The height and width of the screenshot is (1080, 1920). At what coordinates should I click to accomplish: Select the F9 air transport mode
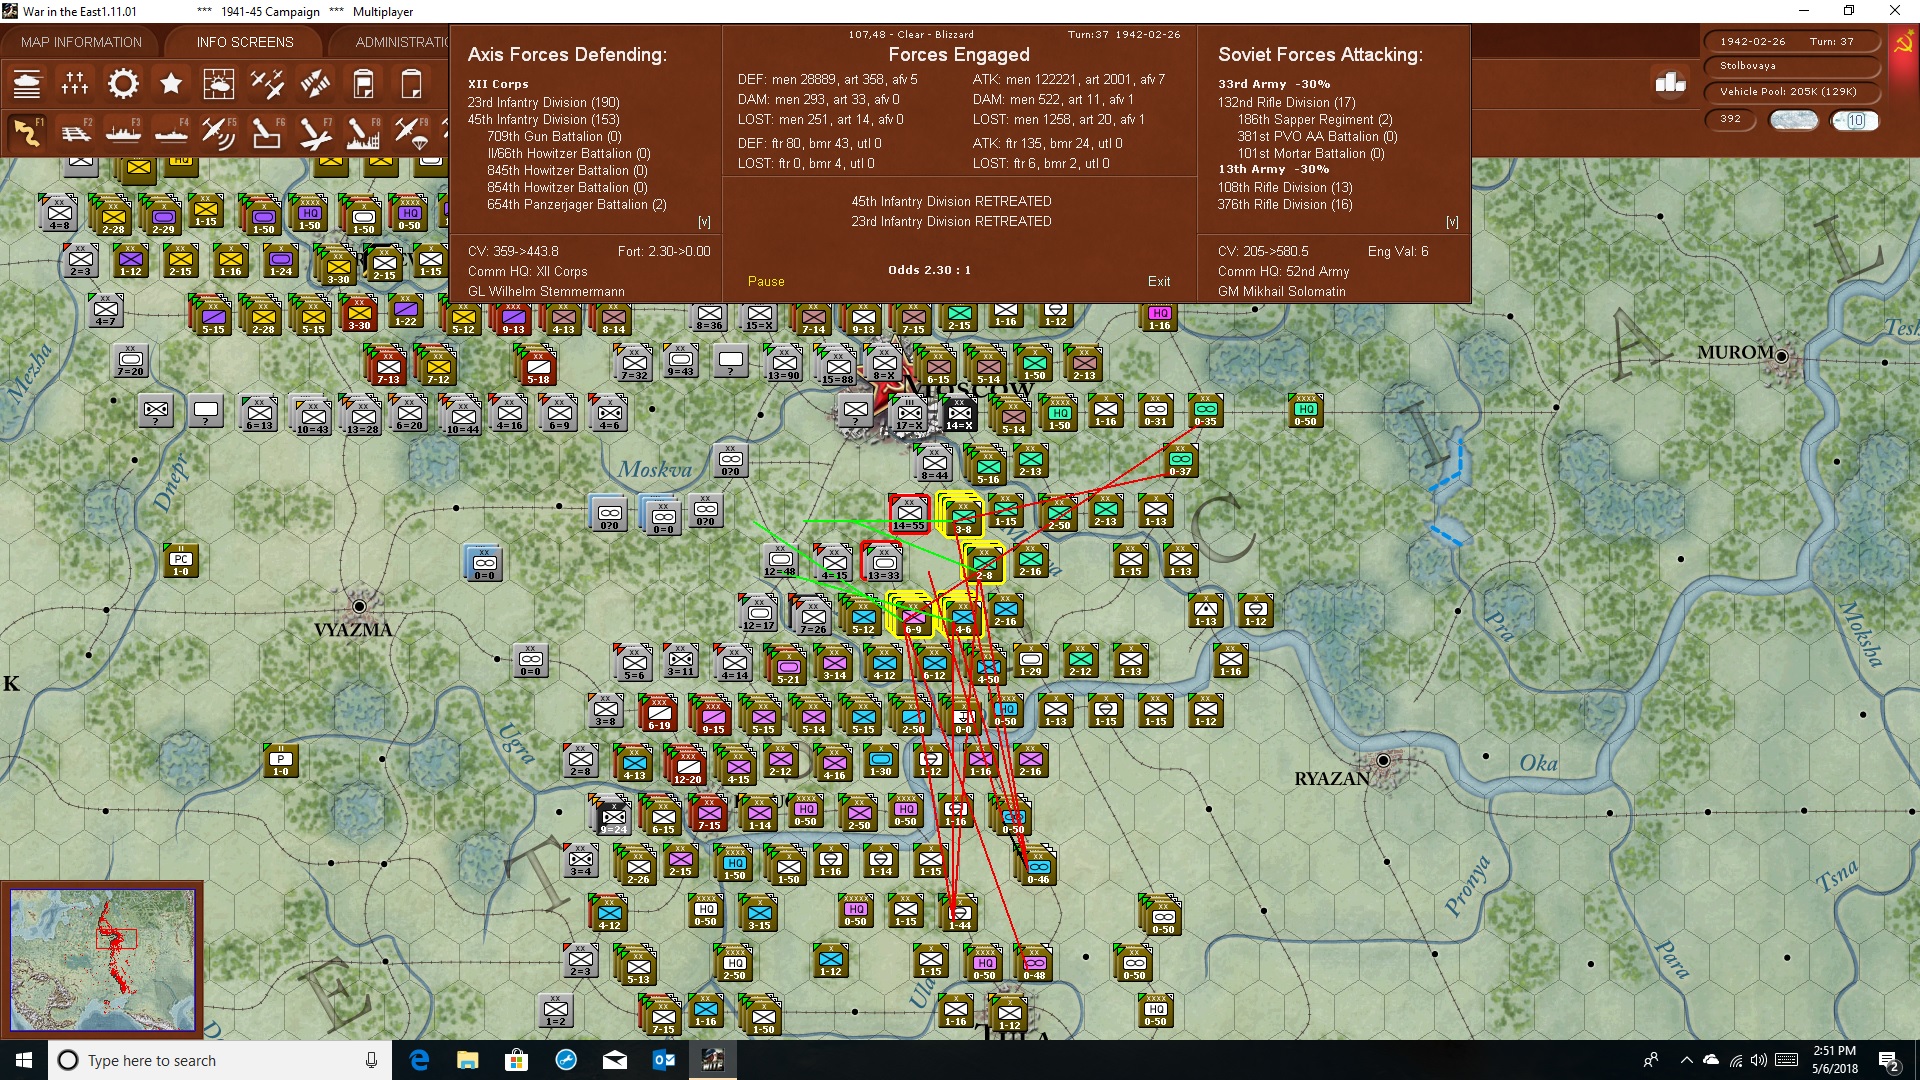click(411, 132)
